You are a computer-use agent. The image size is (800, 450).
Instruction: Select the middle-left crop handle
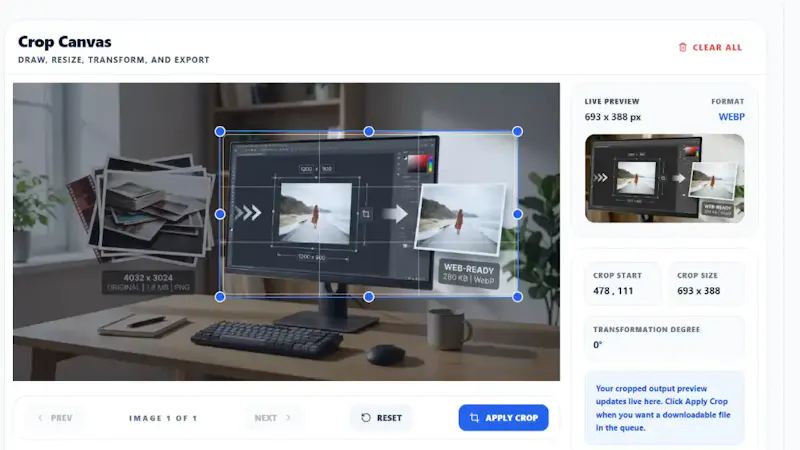click(220, 214)
